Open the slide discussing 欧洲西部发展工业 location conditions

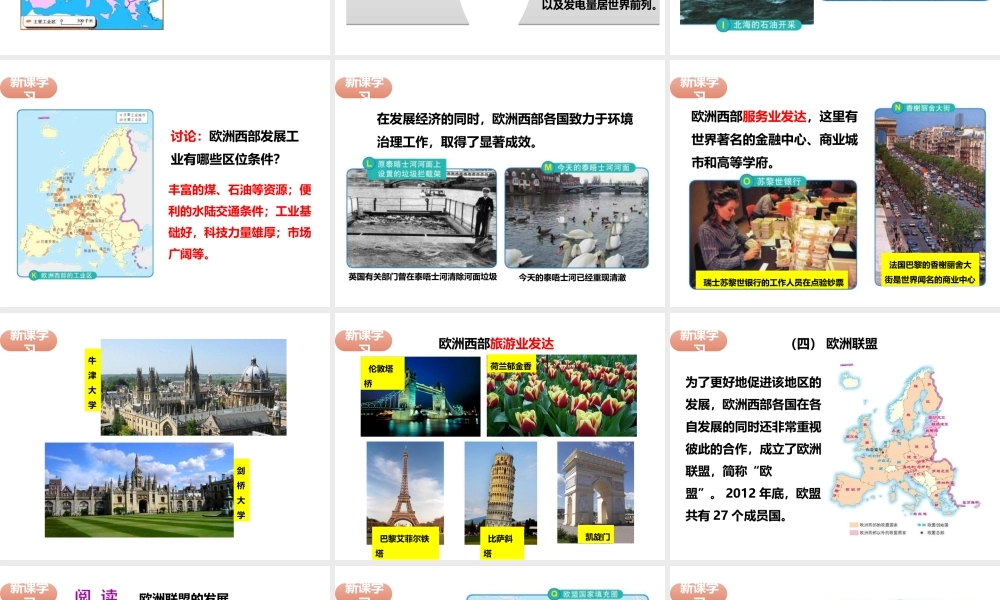pyautogui.click(x=165, y=183)
